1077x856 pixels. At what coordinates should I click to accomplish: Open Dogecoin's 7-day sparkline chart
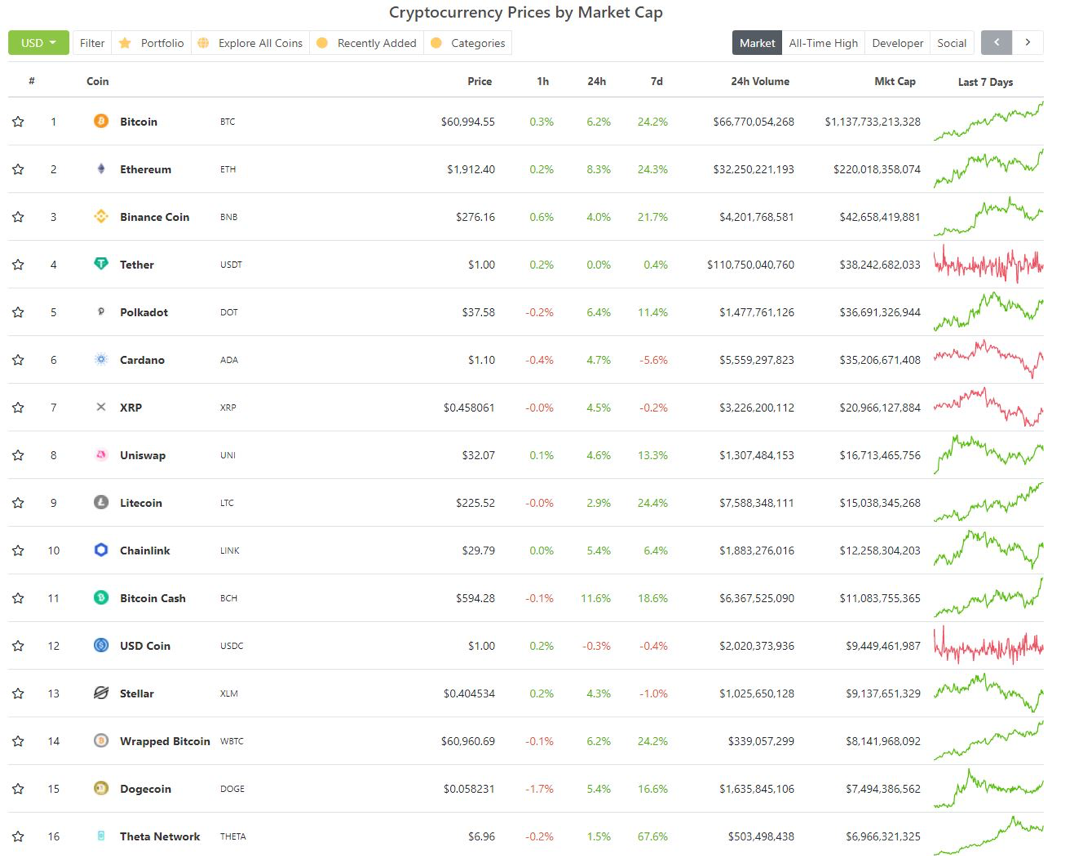pyautogui.click(x=988, y=789)
